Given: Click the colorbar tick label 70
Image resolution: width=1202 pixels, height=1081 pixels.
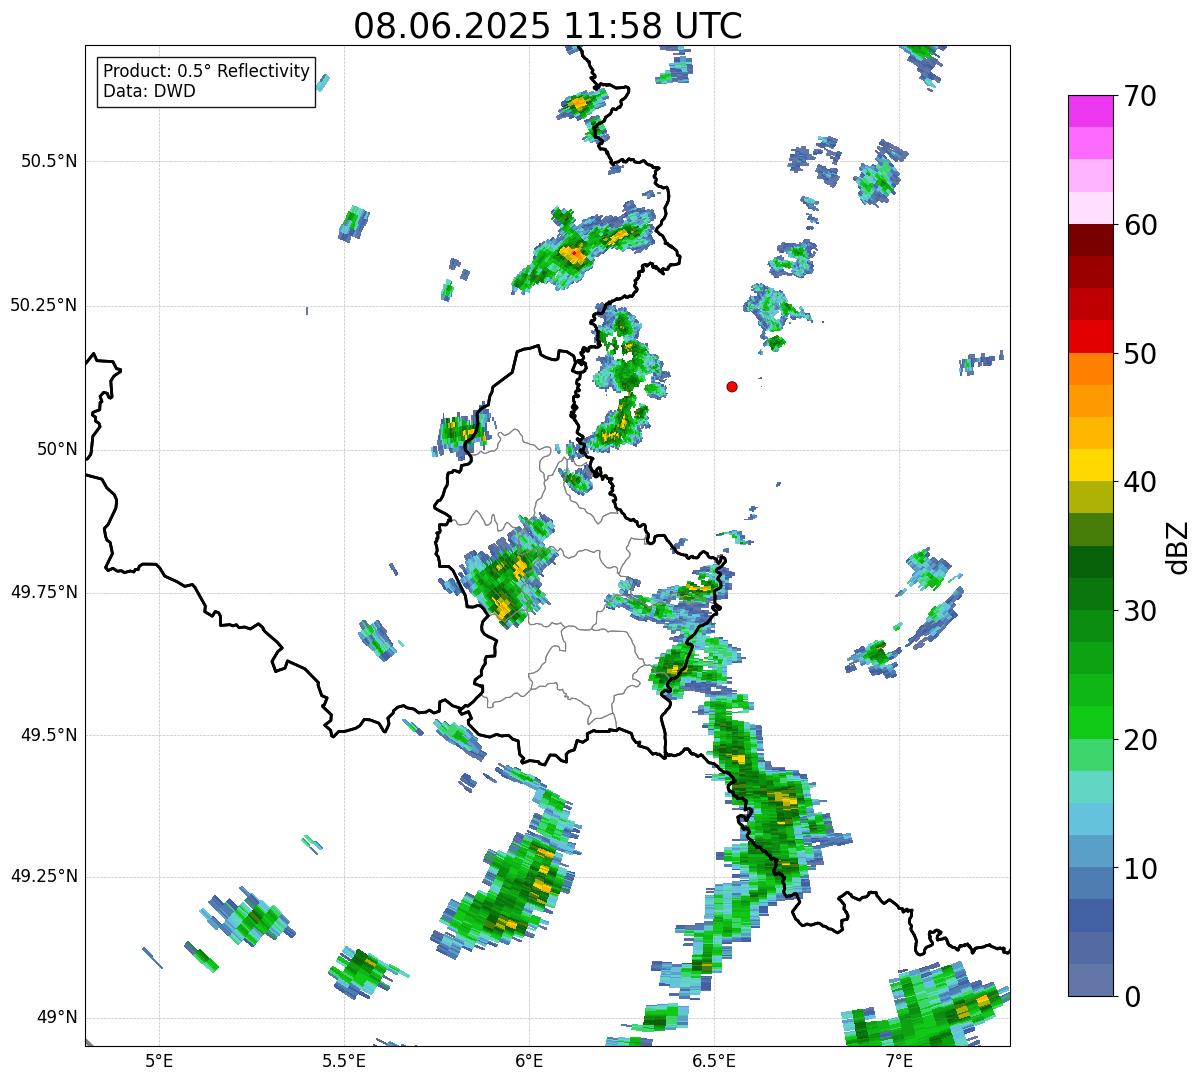Looking at the screenshot, I should 1140,96.
